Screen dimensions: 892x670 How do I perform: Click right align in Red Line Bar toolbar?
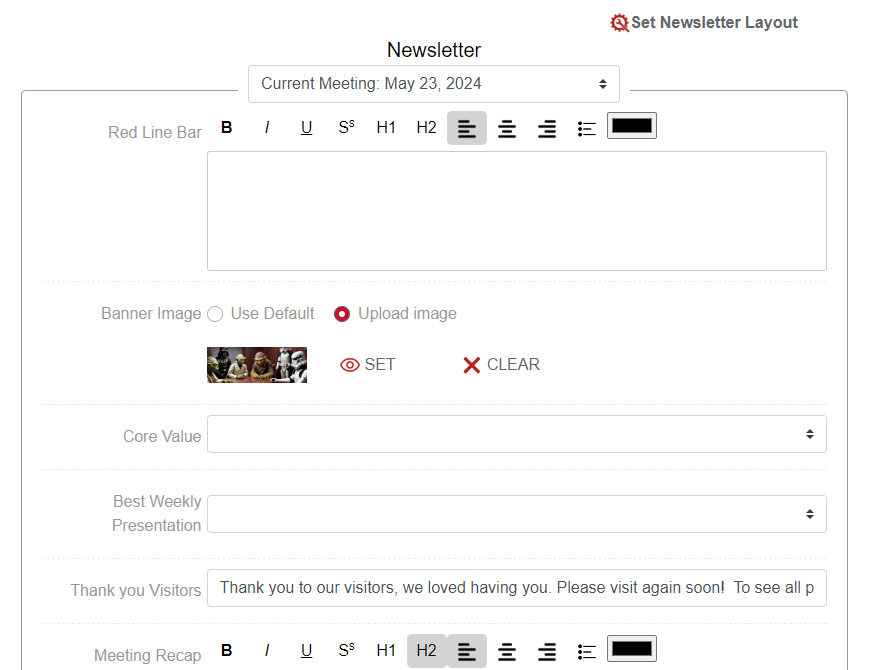[547, 128]
